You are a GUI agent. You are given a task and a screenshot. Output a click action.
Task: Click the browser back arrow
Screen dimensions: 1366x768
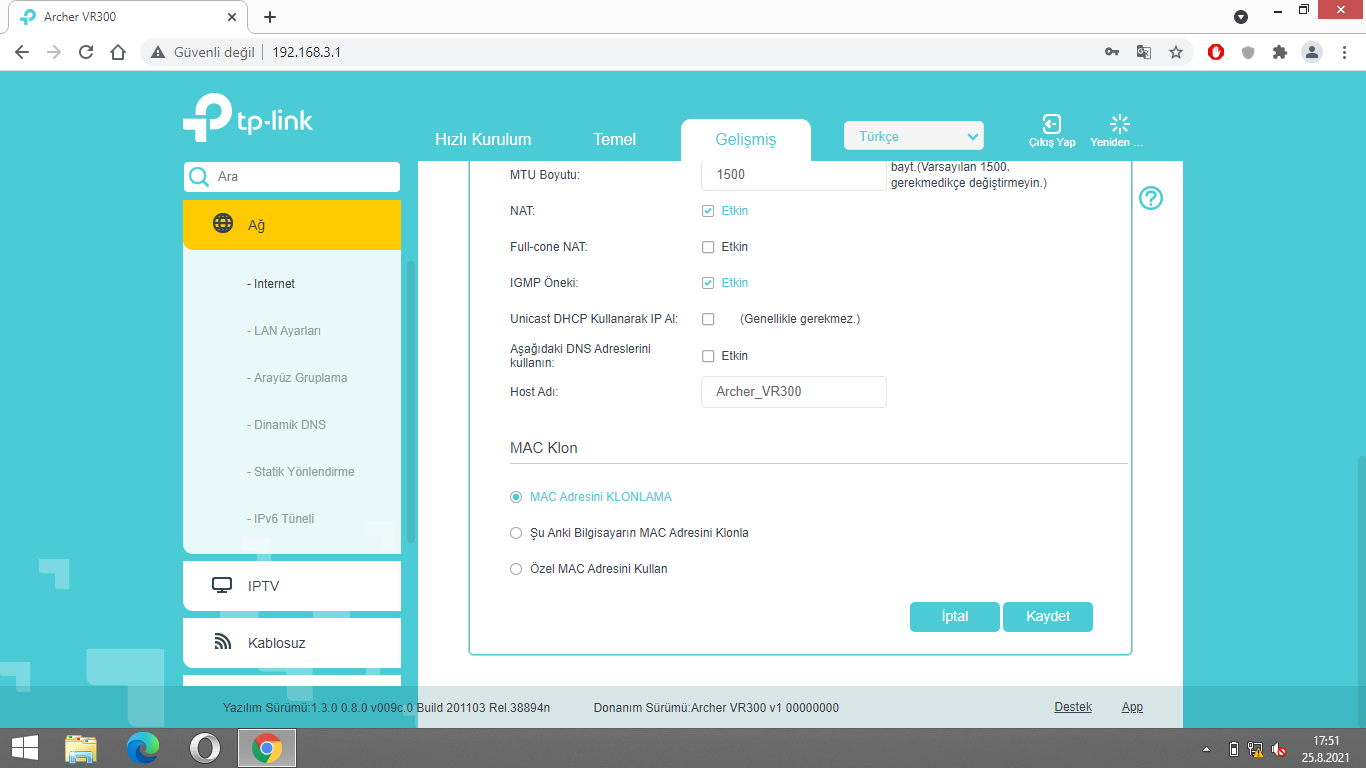[22, 52]
